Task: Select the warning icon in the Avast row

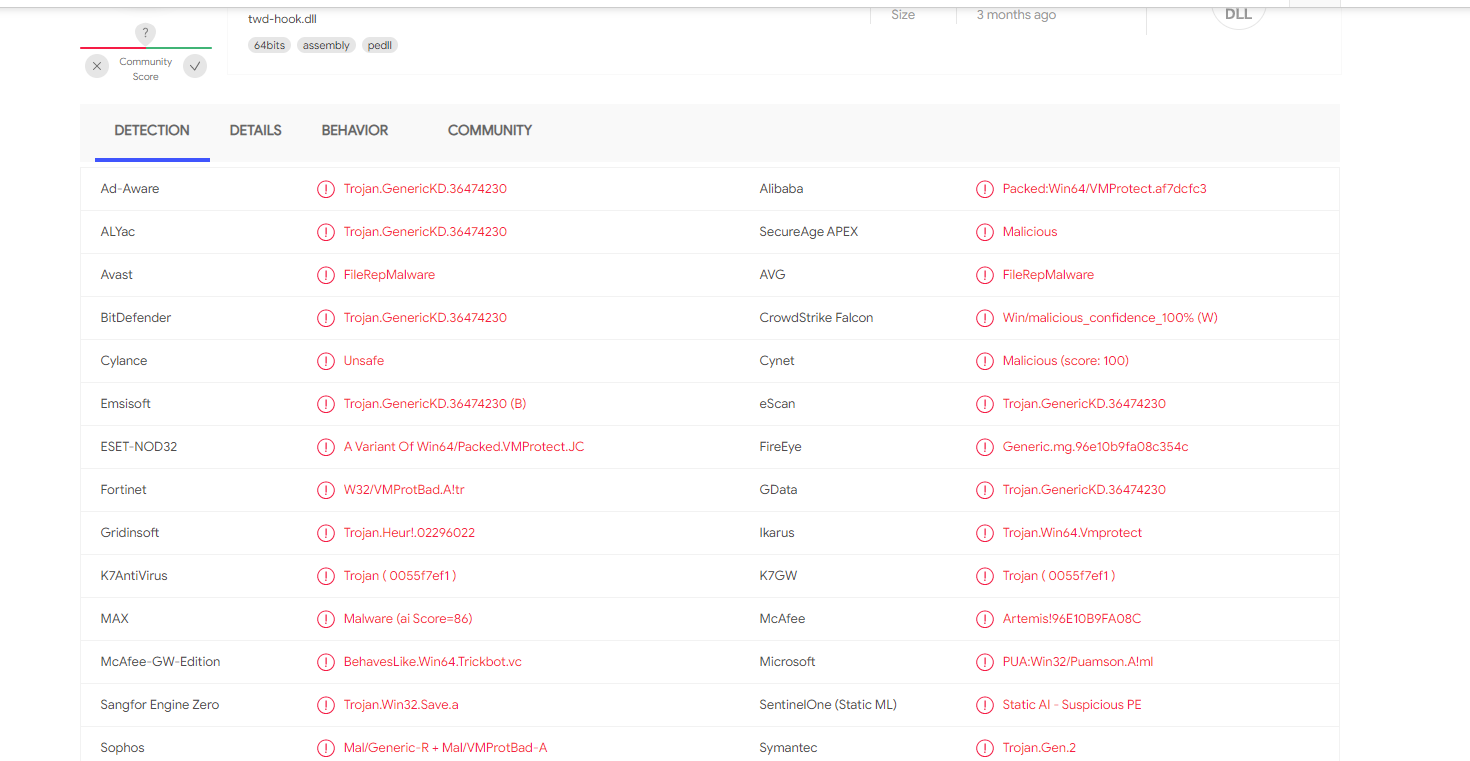Action: click(x=326, y=275)
